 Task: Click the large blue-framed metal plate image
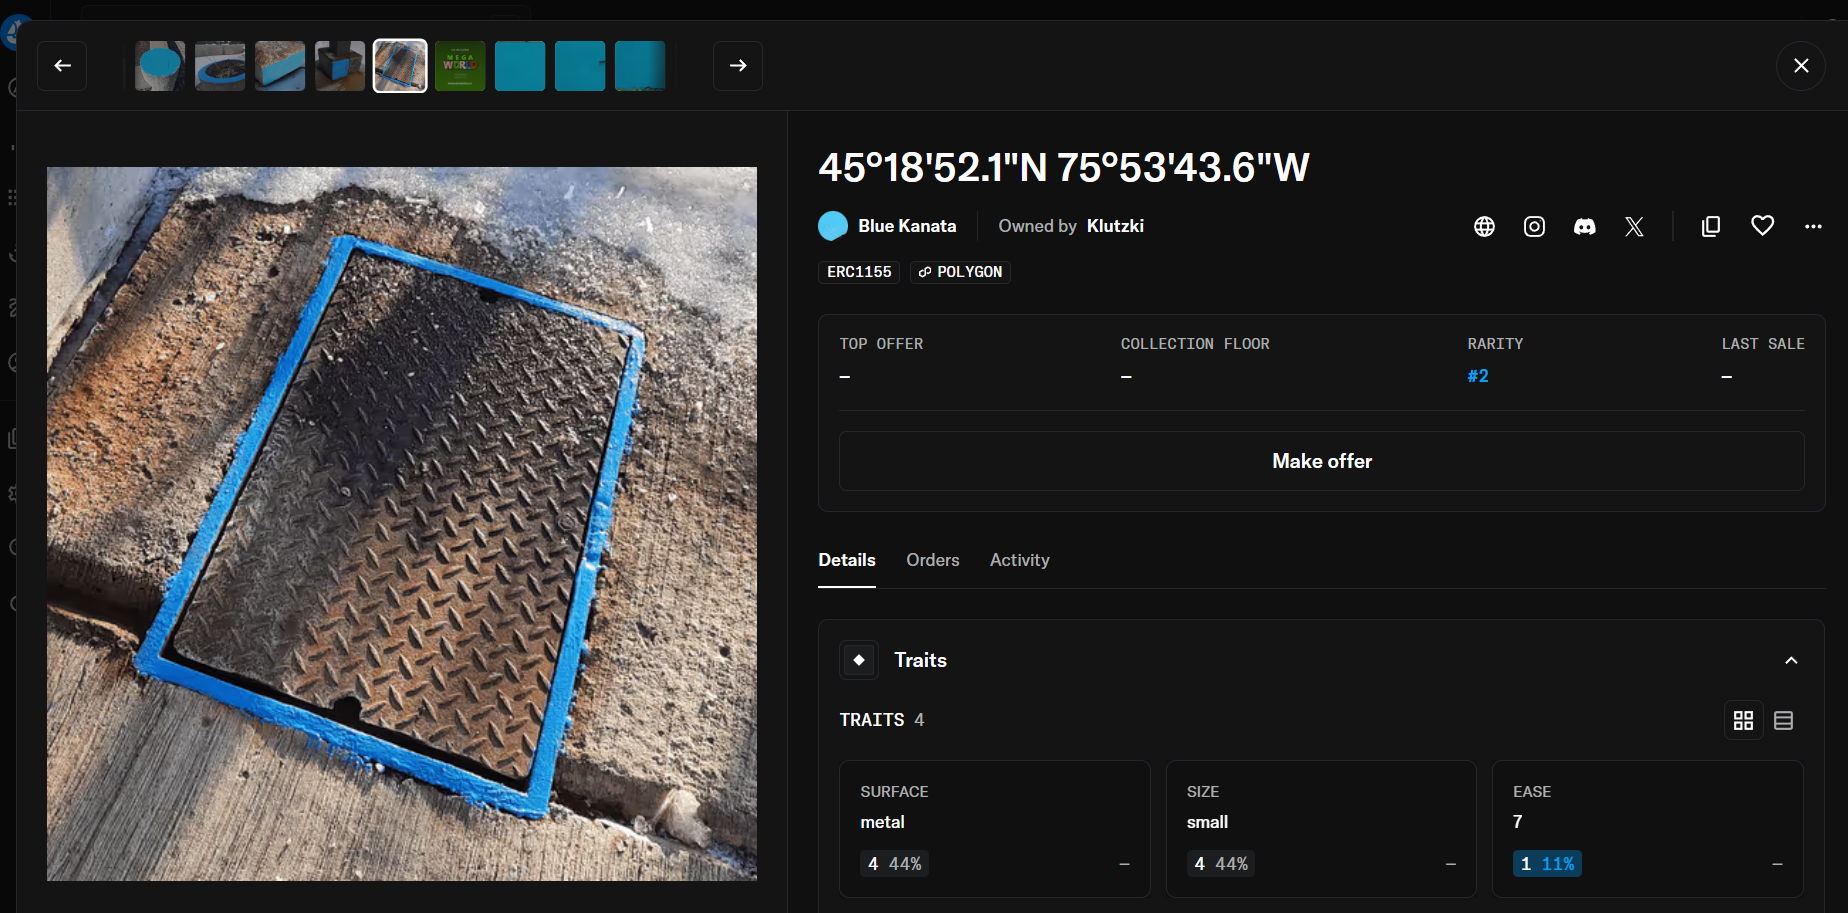pos(402,524)
